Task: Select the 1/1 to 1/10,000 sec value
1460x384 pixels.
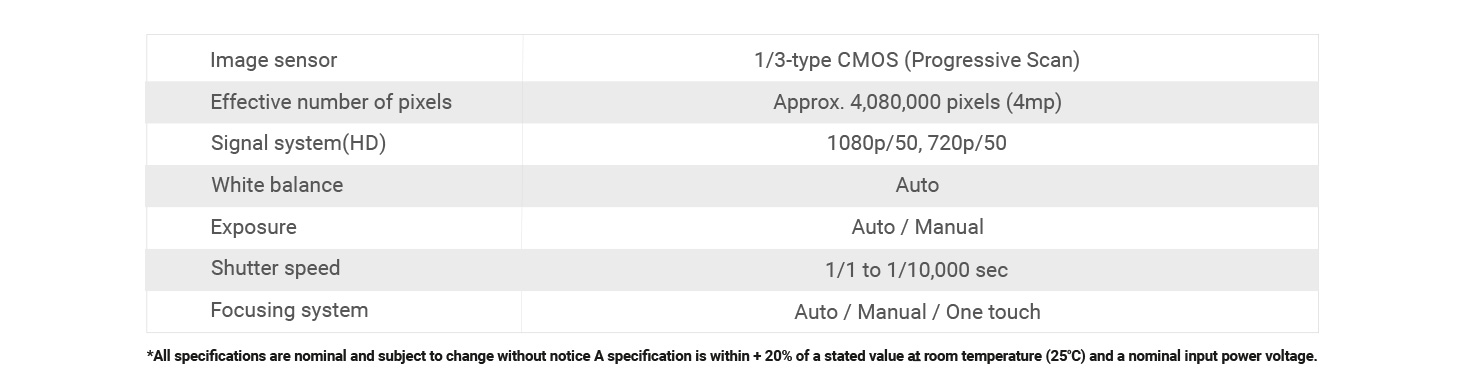Action: click(x=916, y=270)
